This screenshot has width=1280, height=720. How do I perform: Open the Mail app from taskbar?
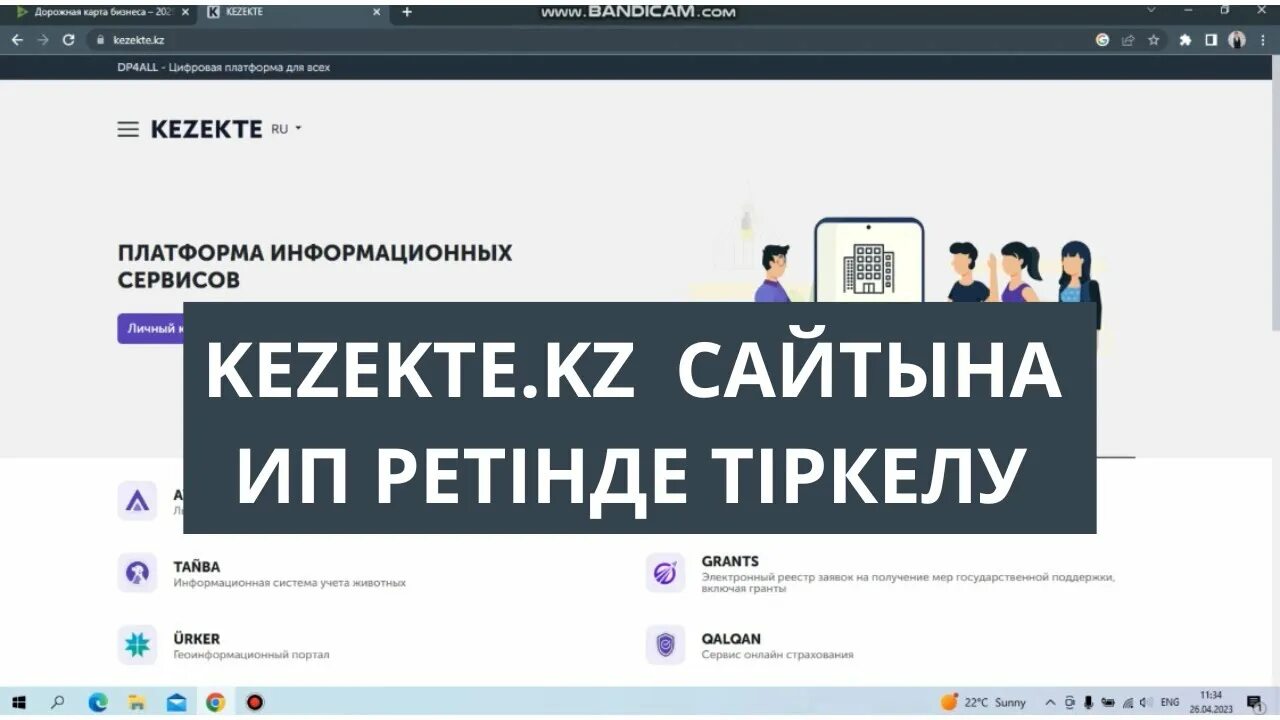pos(177,702)
